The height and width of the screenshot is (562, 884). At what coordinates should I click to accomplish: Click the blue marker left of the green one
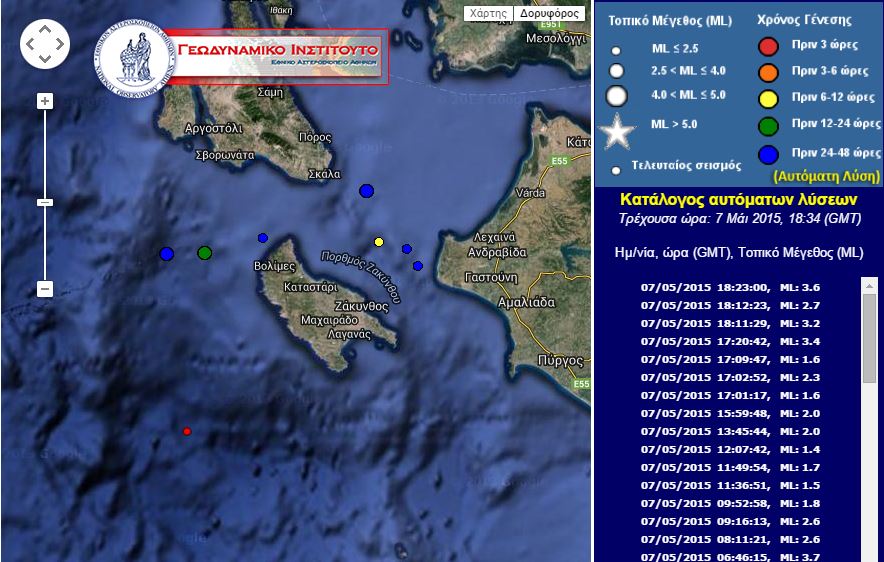167,254
